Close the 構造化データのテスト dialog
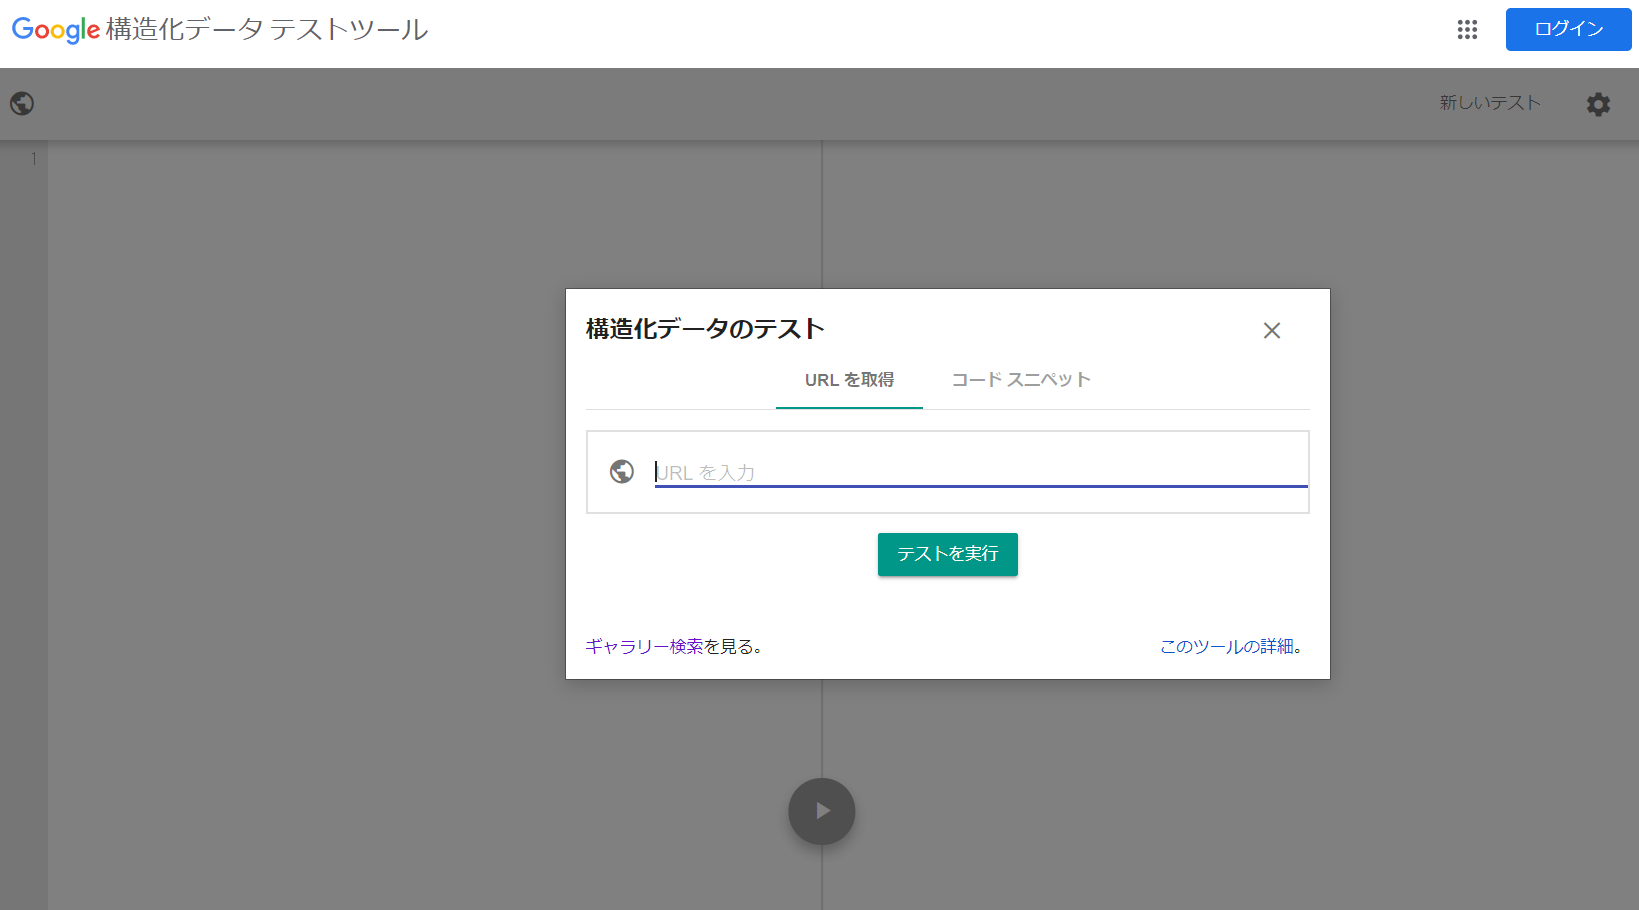Viewport: 1639px width, 910px height. coord(1272,331)
